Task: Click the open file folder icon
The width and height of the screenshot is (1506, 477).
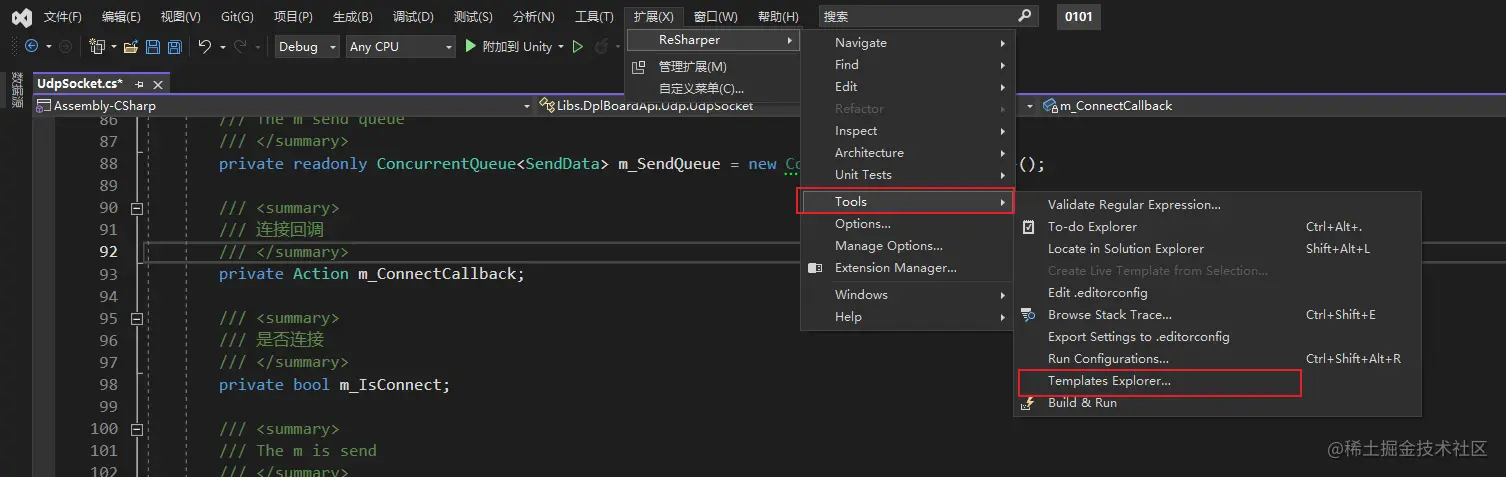Action: [131, 46]
